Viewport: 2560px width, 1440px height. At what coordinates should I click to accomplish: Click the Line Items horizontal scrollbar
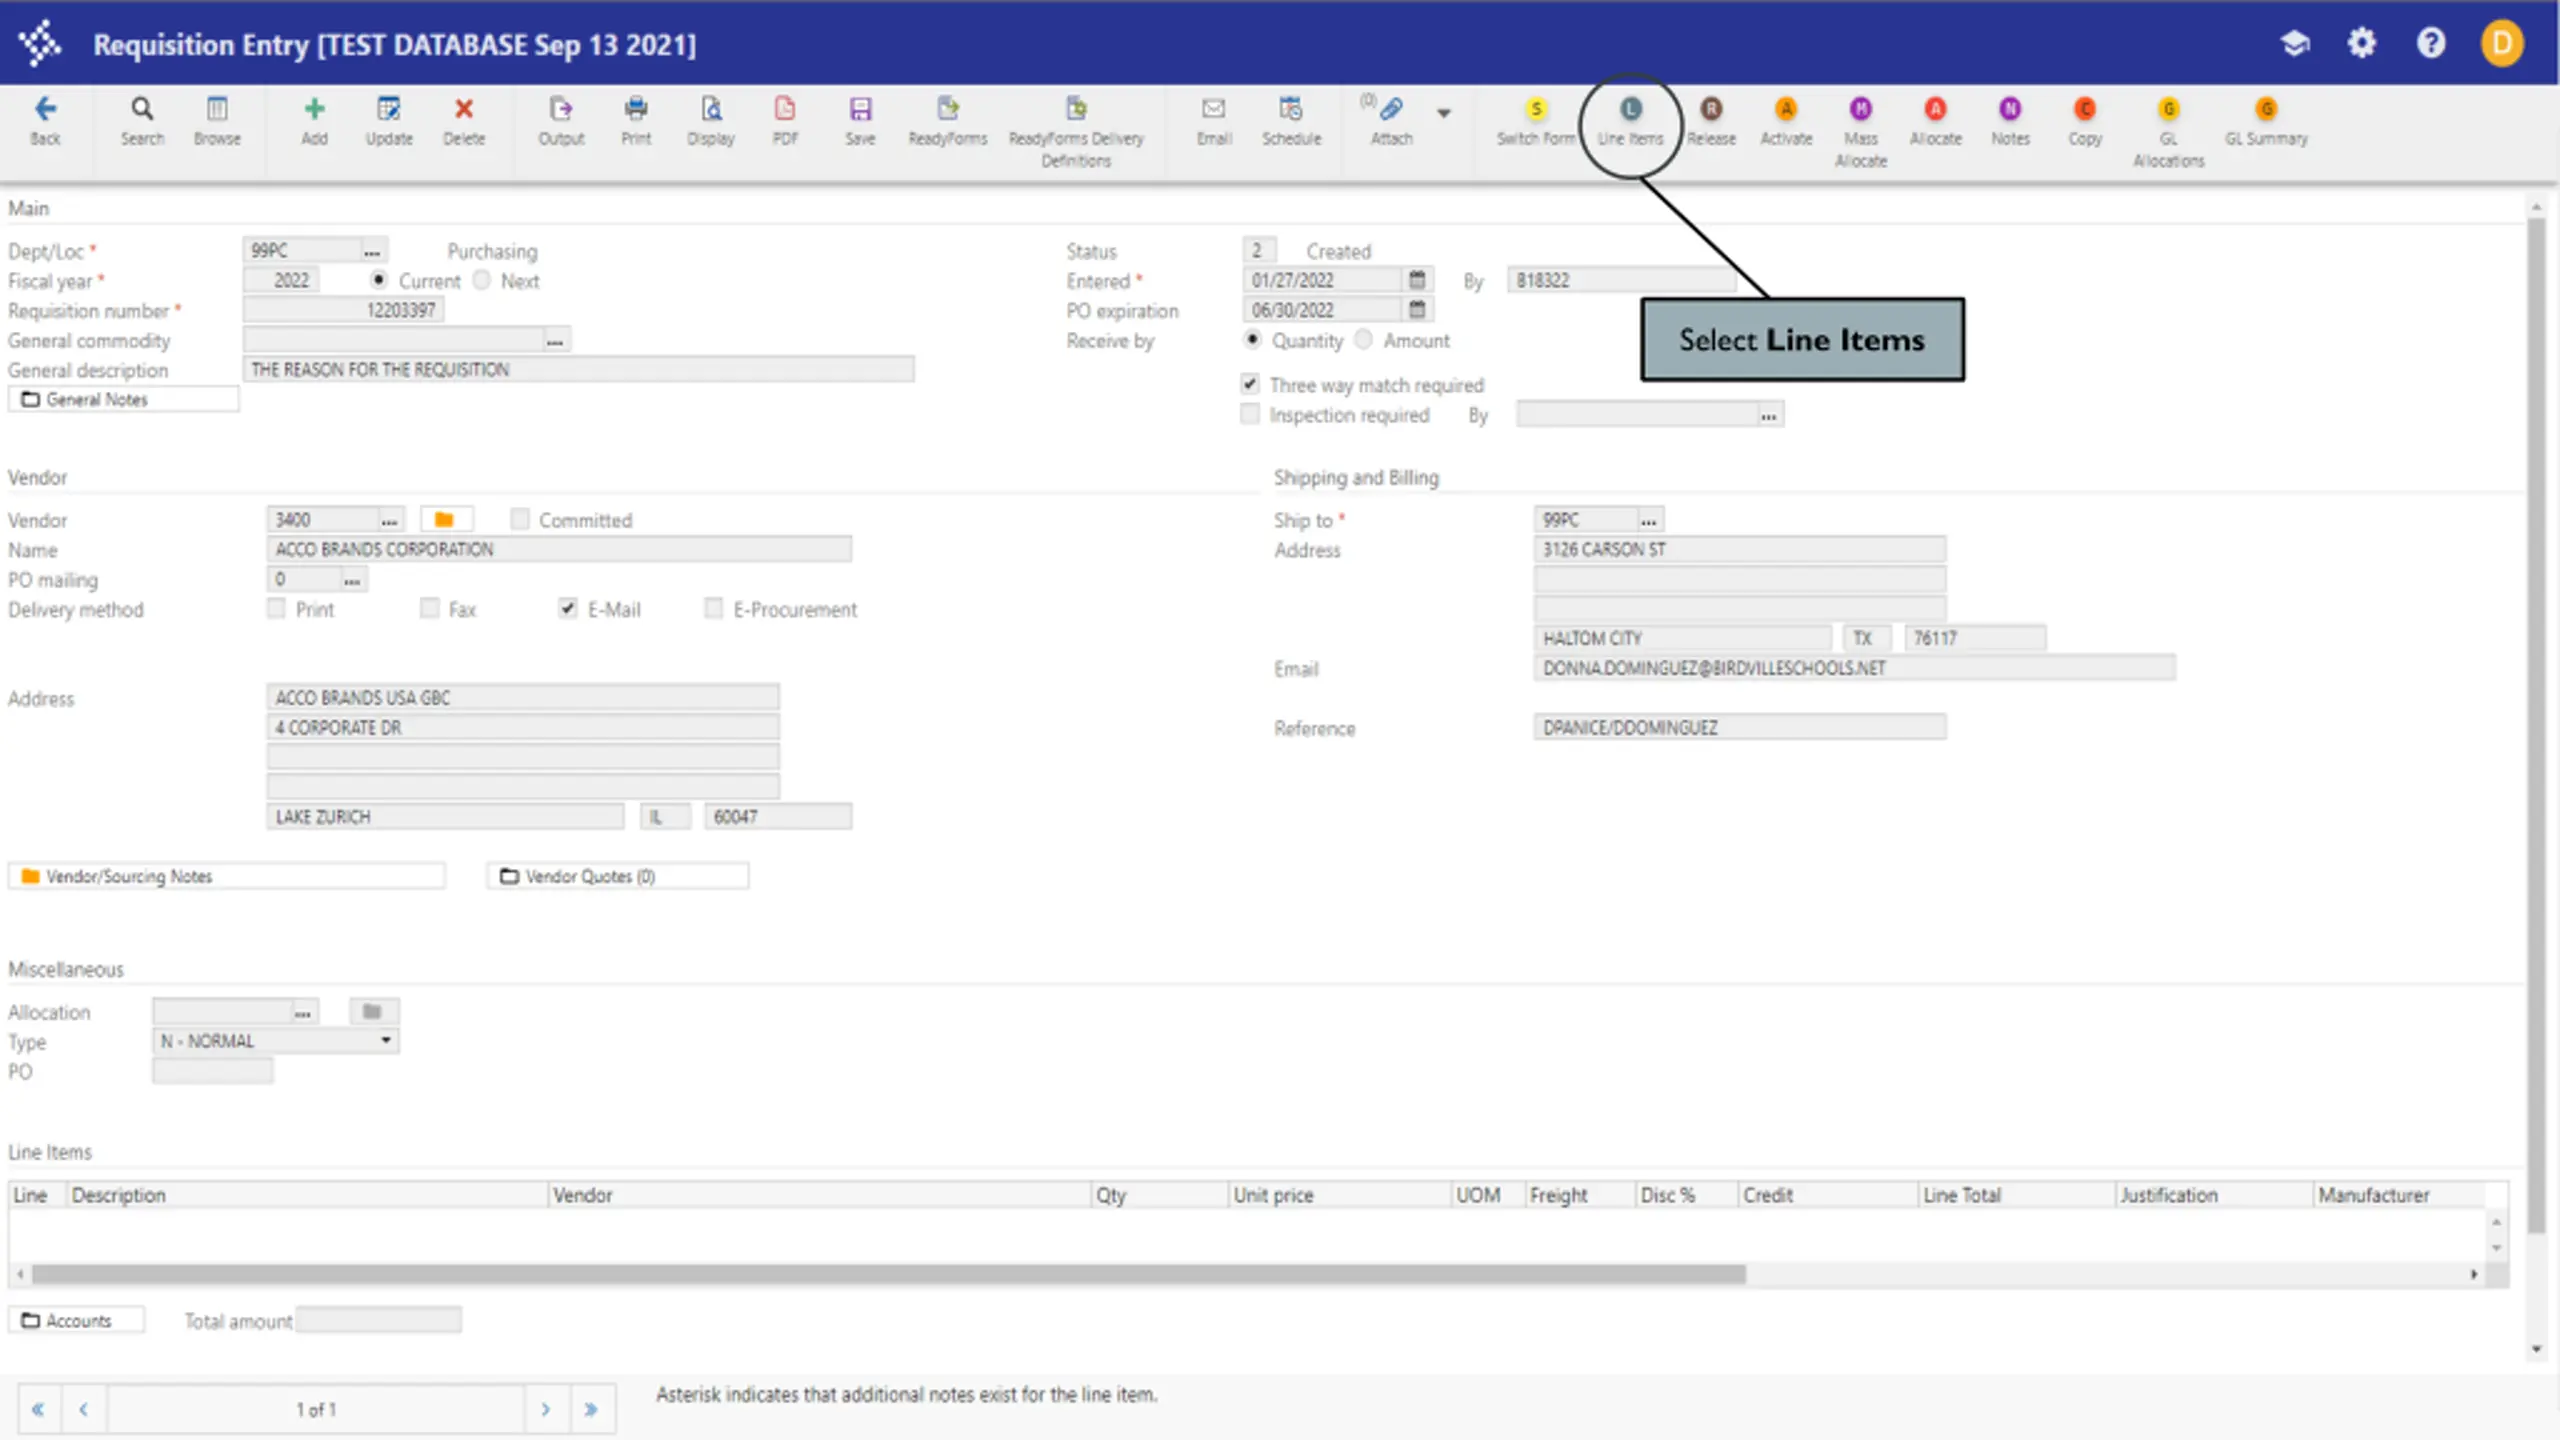(x=1247, y=1274)
